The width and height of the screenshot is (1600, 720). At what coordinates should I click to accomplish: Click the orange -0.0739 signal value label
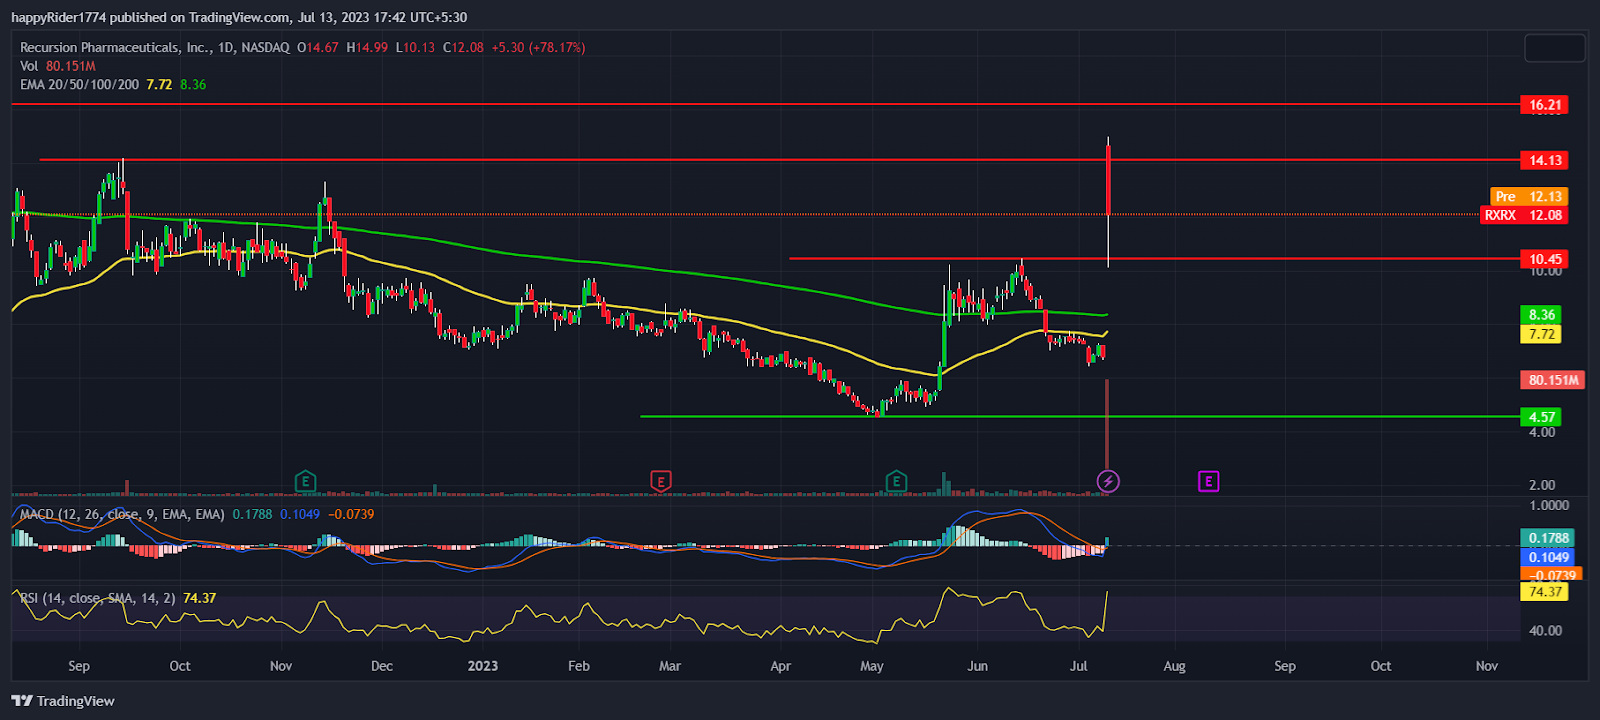1551,575
